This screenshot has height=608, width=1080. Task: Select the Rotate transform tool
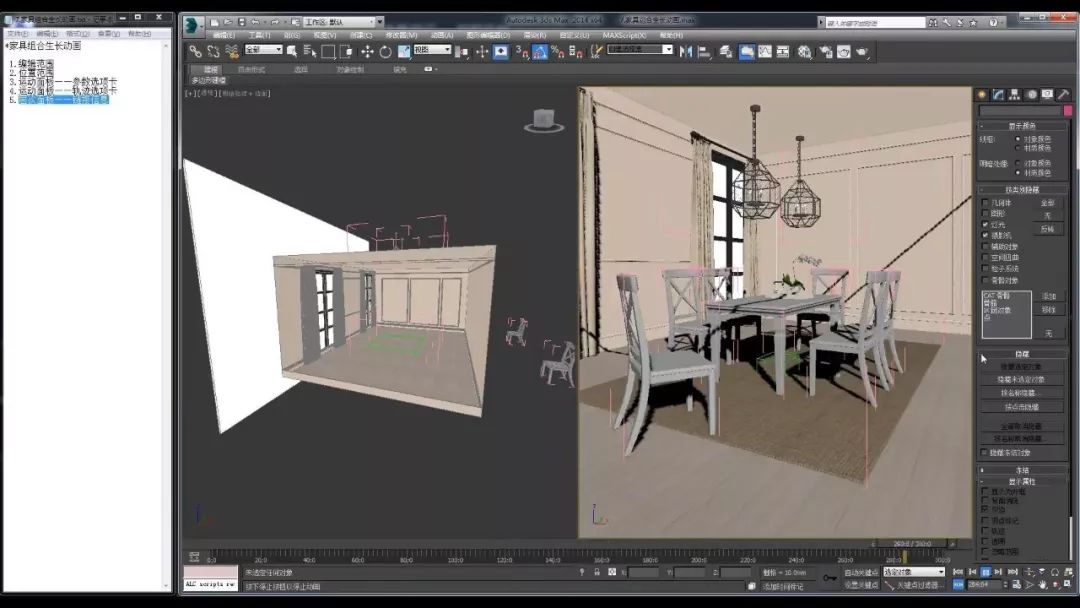click(x=385, y=52)
